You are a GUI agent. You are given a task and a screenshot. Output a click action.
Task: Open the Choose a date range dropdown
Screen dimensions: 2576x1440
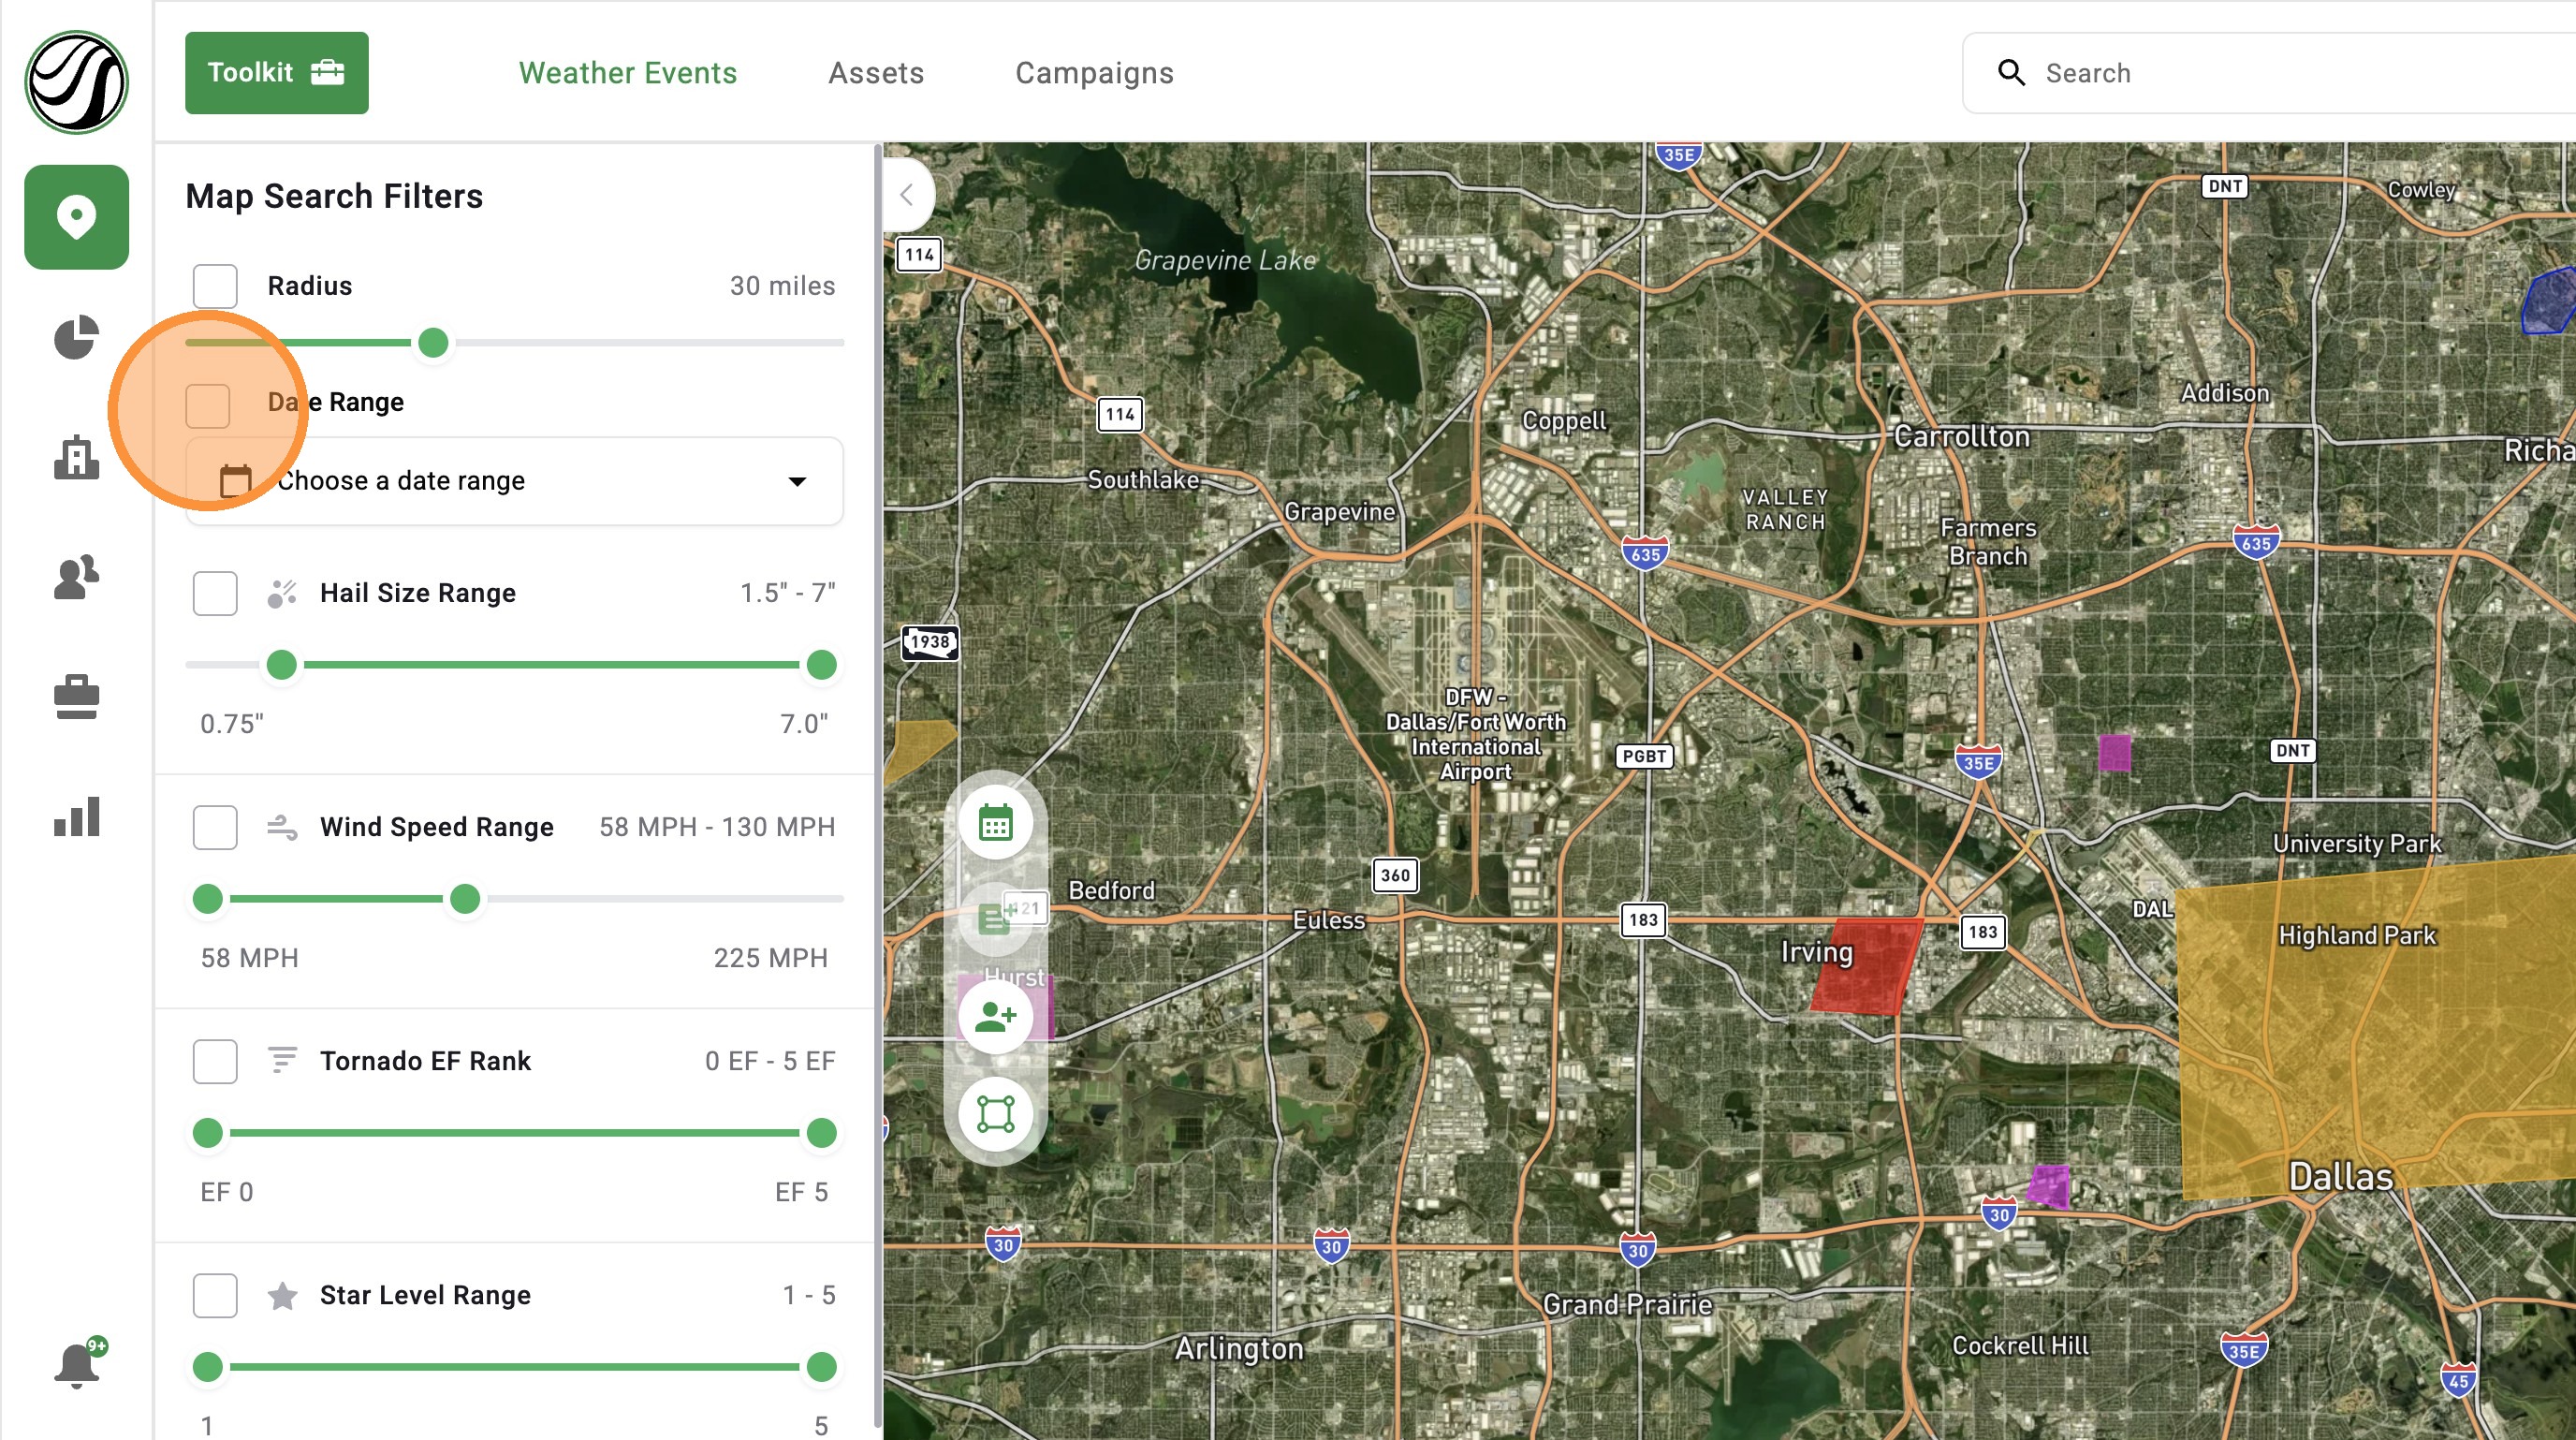(515, 481)
